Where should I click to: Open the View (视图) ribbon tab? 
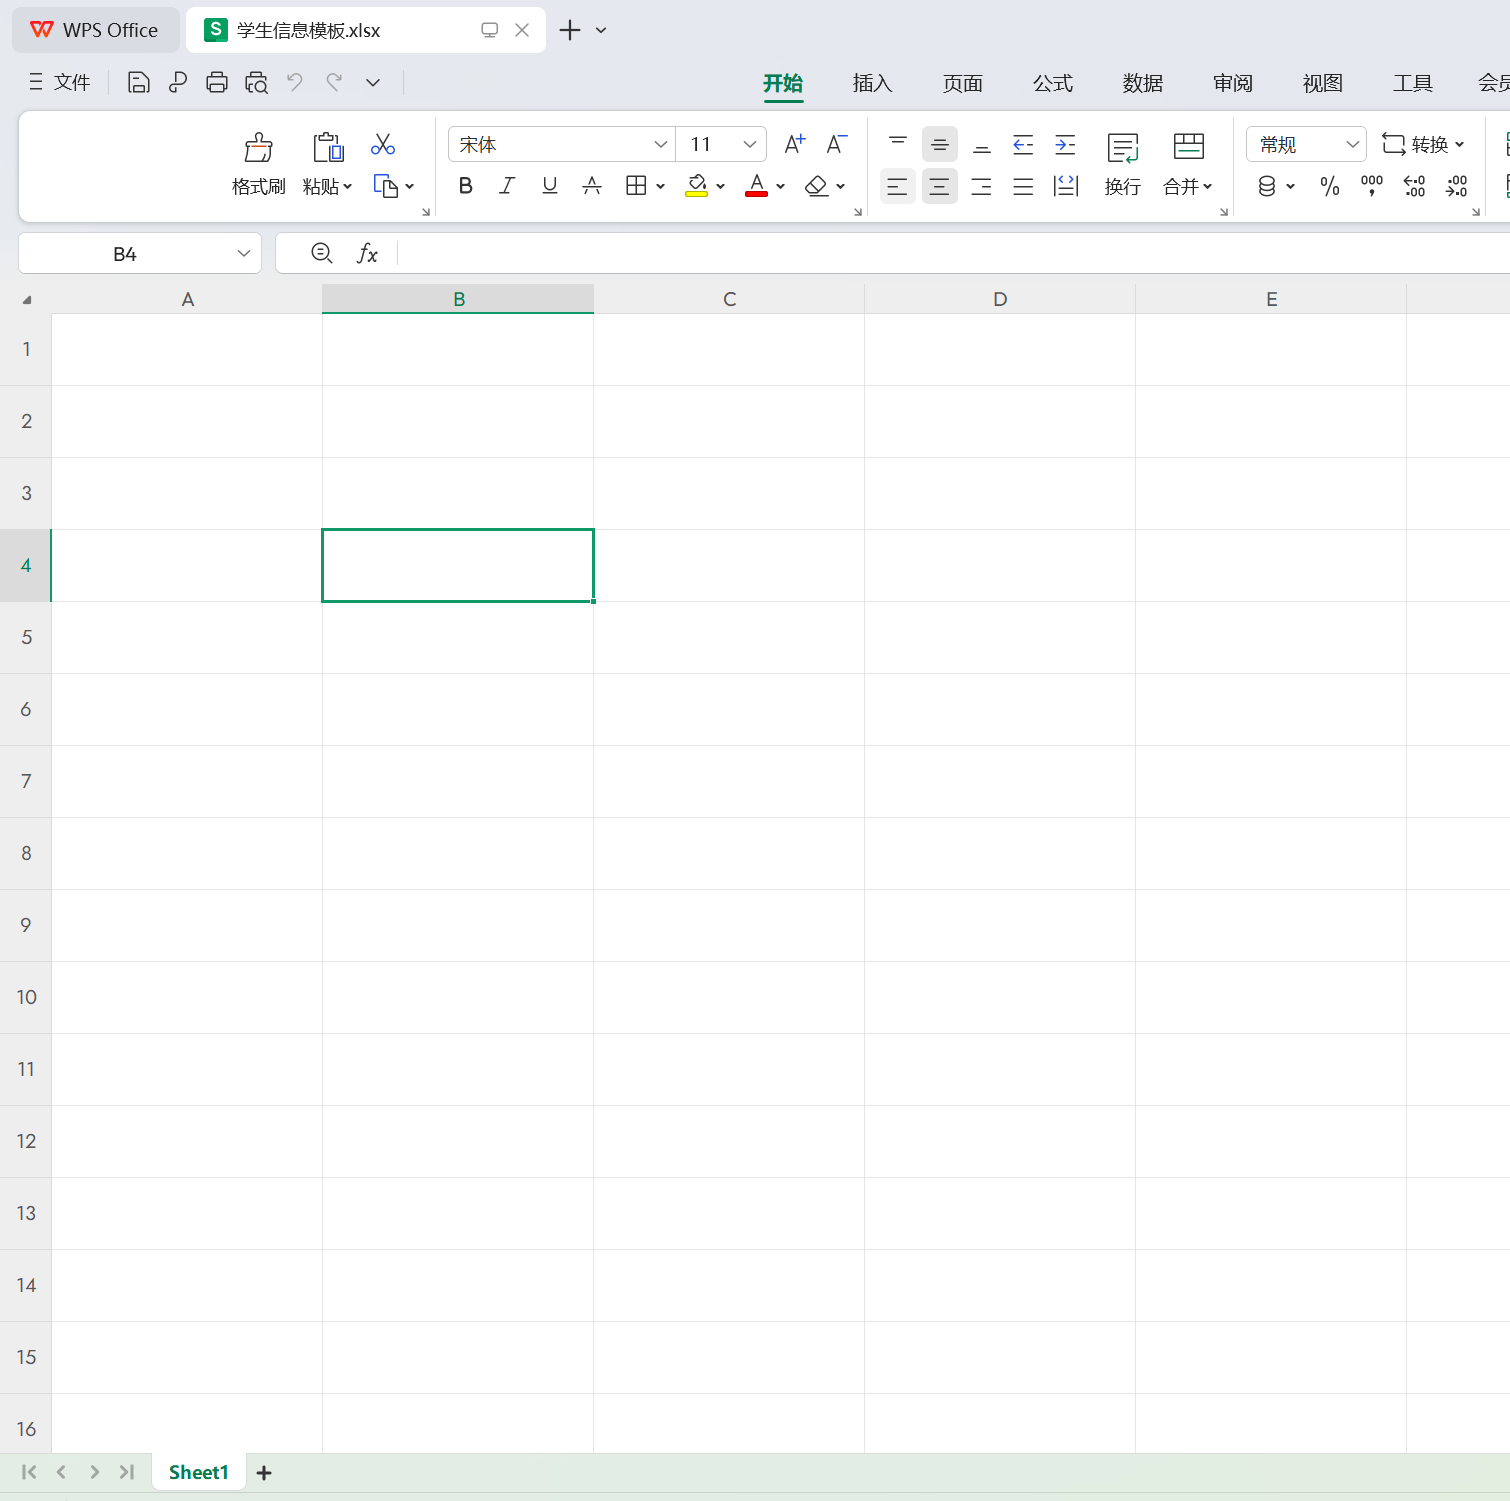click(x=1322, y=83)
